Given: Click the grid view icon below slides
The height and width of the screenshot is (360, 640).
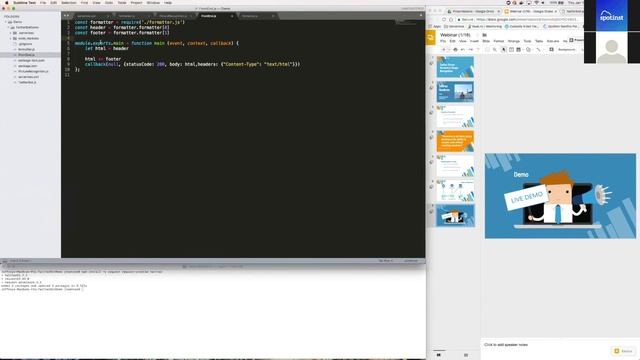Looking at the screenshot, I should 466,355.
